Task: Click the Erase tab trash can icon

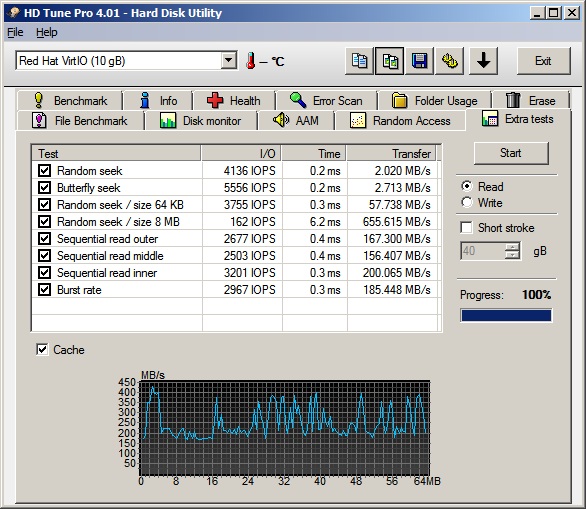Action: [513, 100]
